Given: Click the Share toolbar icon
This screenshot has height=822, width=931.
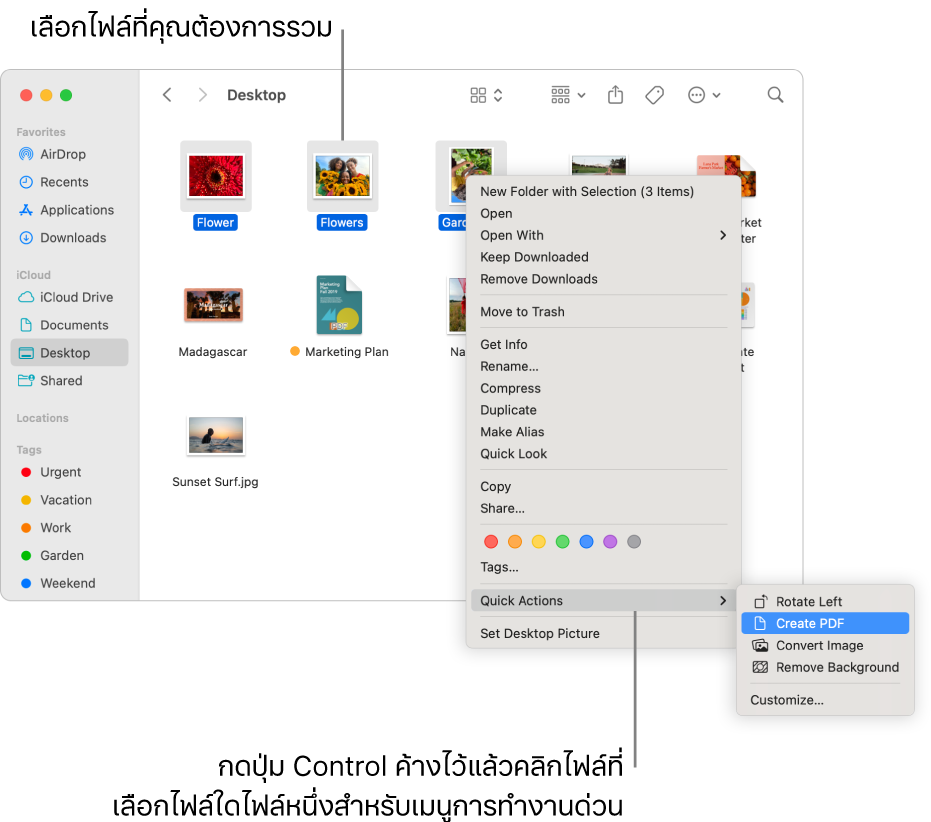Looking at the screenshot, I should click(616, 95).
